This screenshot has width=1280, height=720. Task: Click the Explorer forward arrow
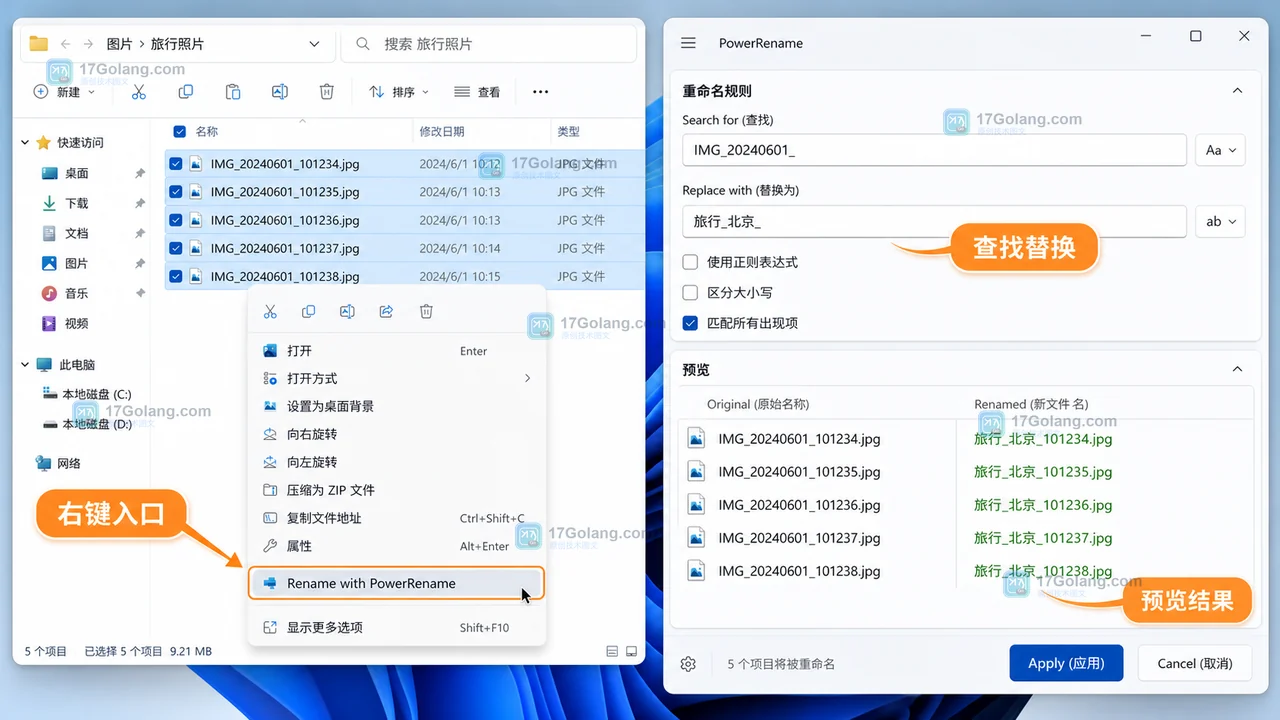click(89, 44)
